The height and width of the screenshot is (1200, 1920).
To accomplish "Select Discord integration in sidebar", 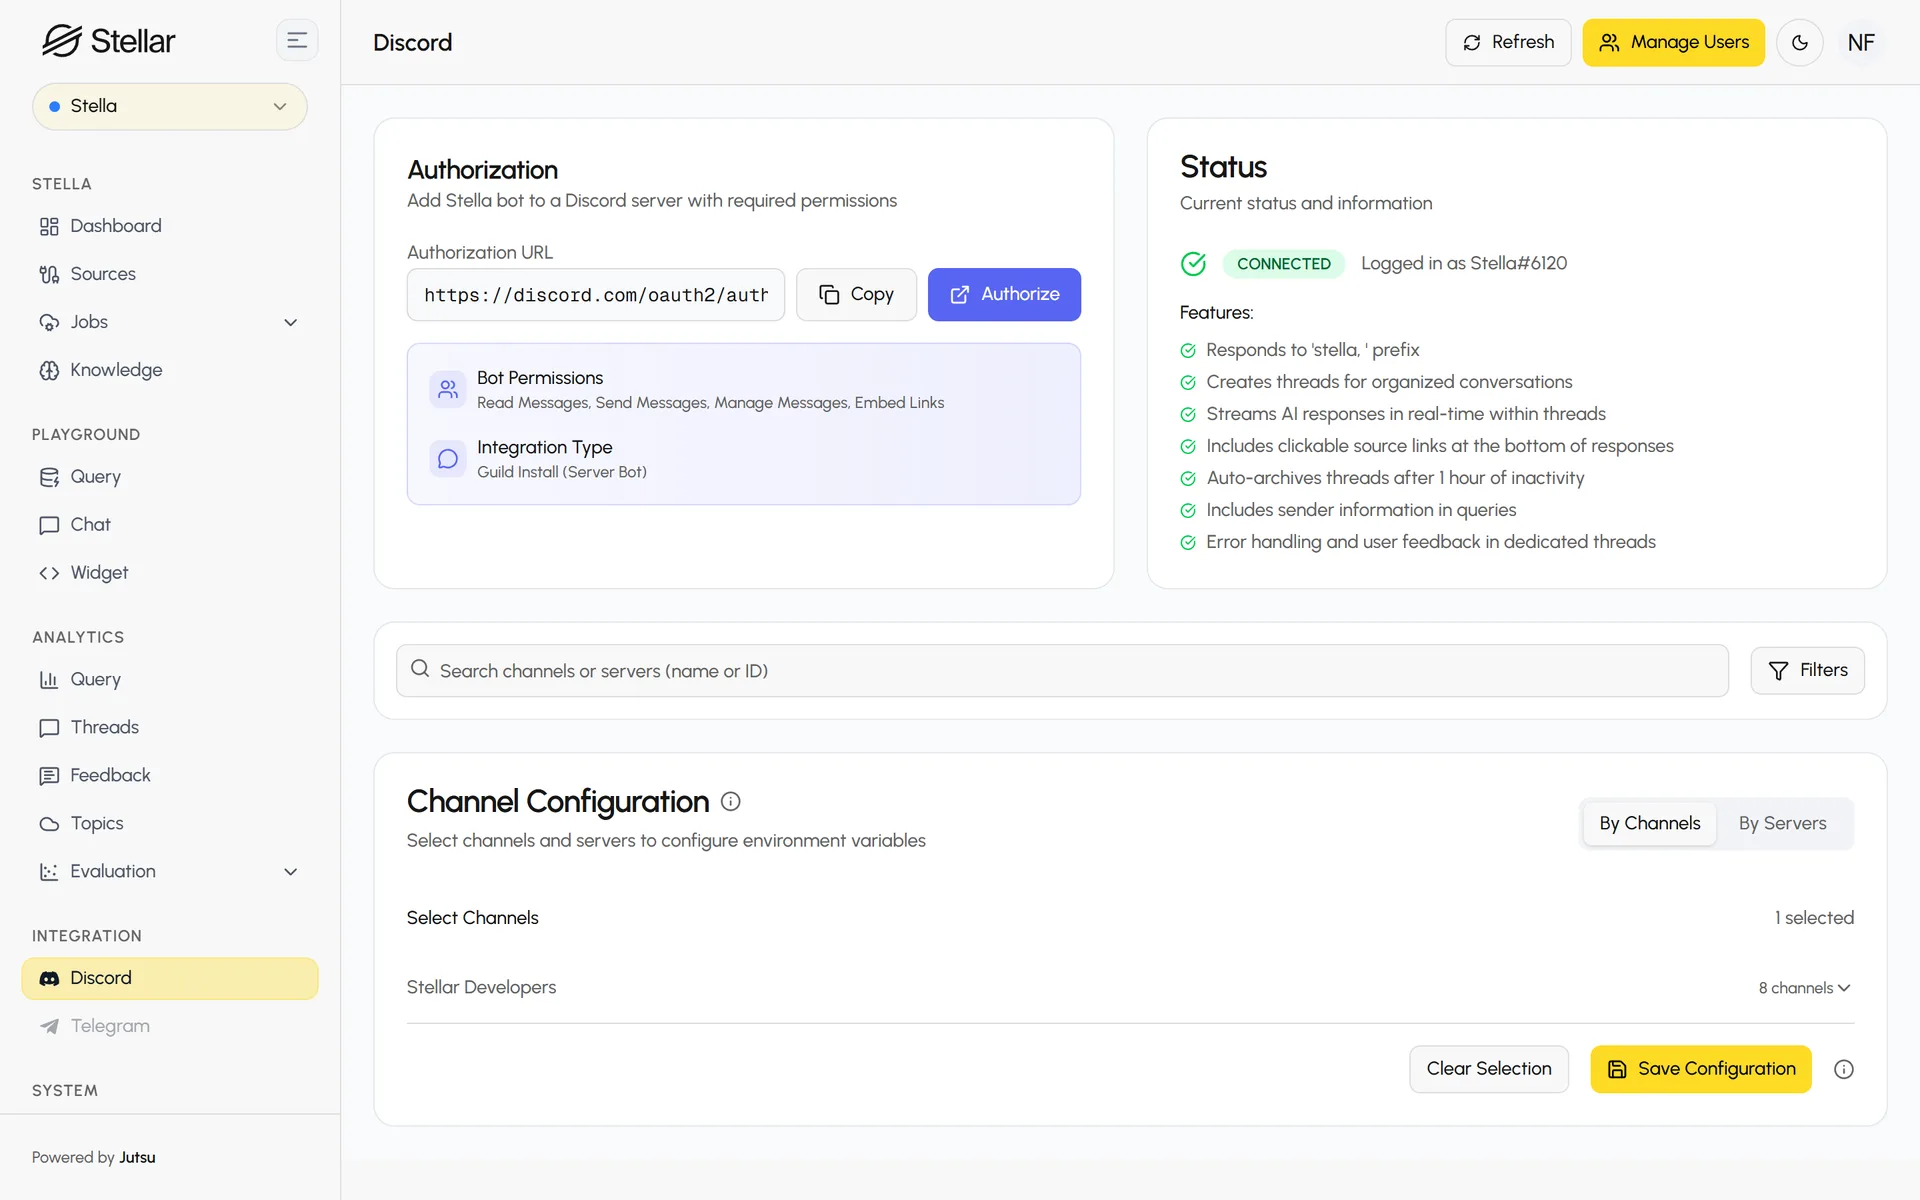I will (170, 978).
